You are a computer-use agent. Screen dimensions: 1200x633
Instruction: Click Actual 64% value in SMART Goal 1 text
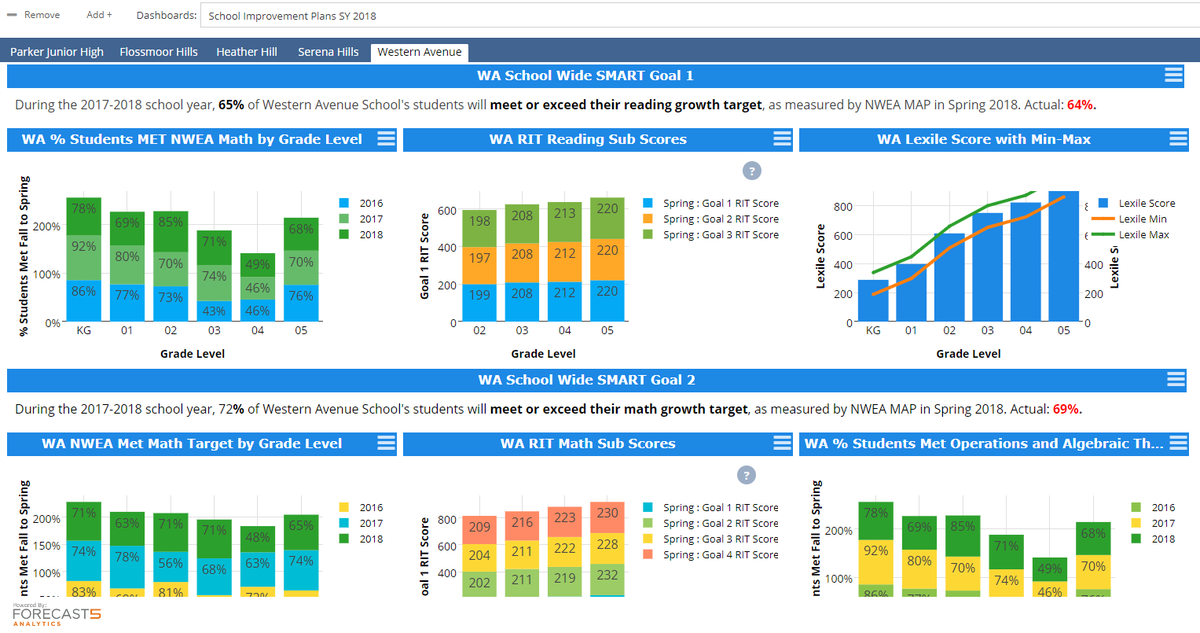click(1081, 104)
